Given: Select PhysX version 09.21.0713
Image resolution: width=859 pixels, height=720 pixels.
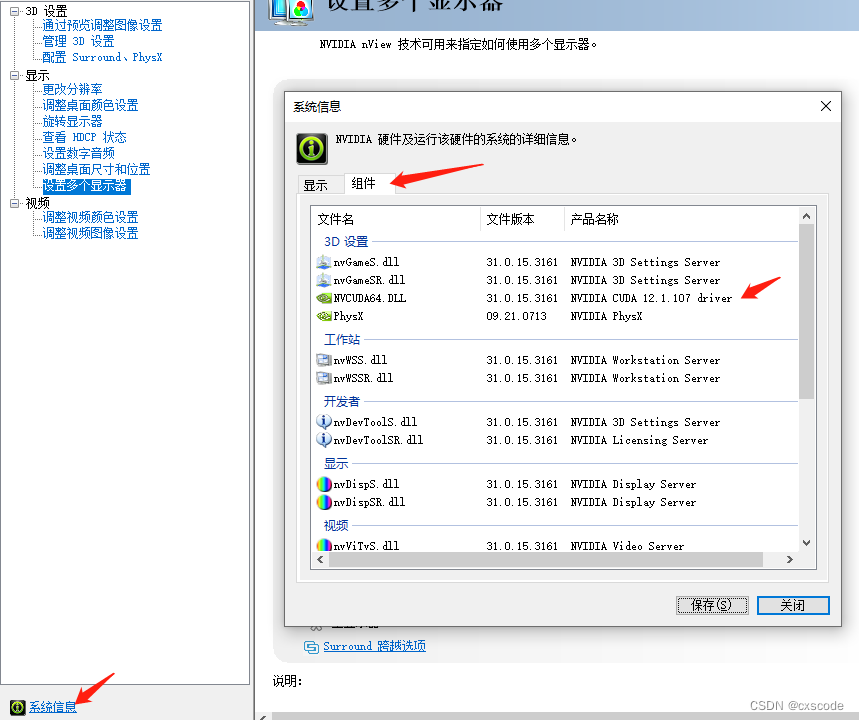Looking at the screenshot, I should point(516,316).
